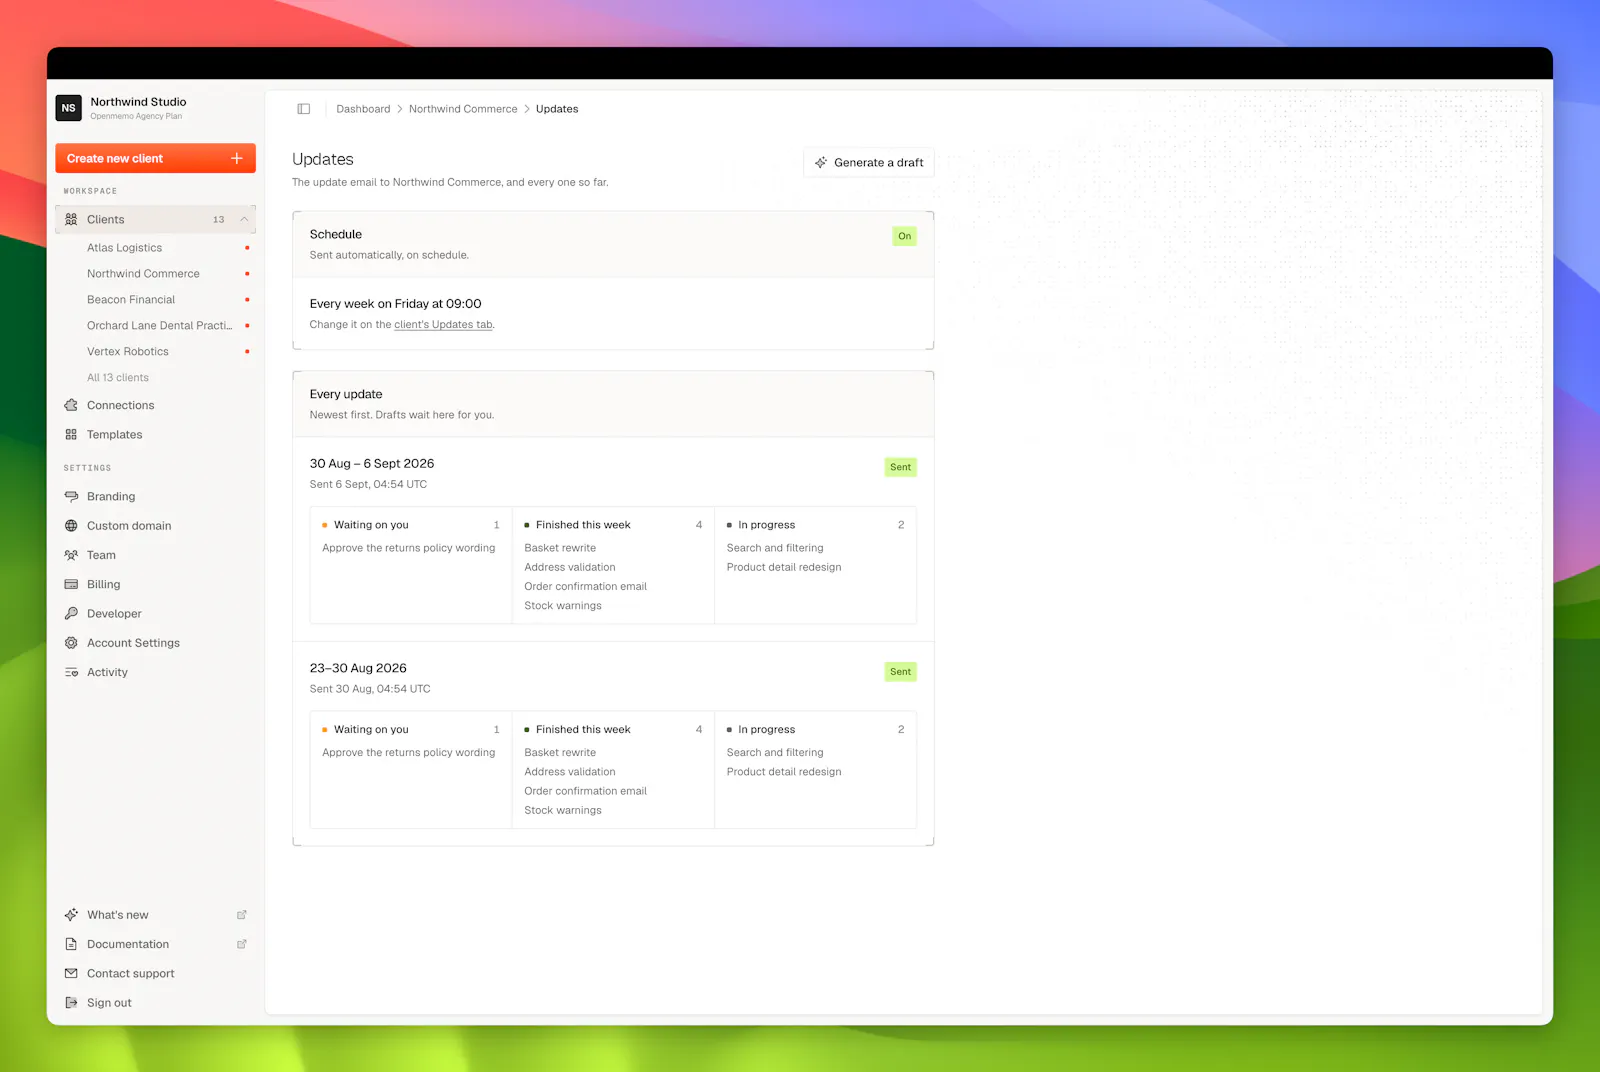Click external link icon beside Documentation

click(241, 944)
